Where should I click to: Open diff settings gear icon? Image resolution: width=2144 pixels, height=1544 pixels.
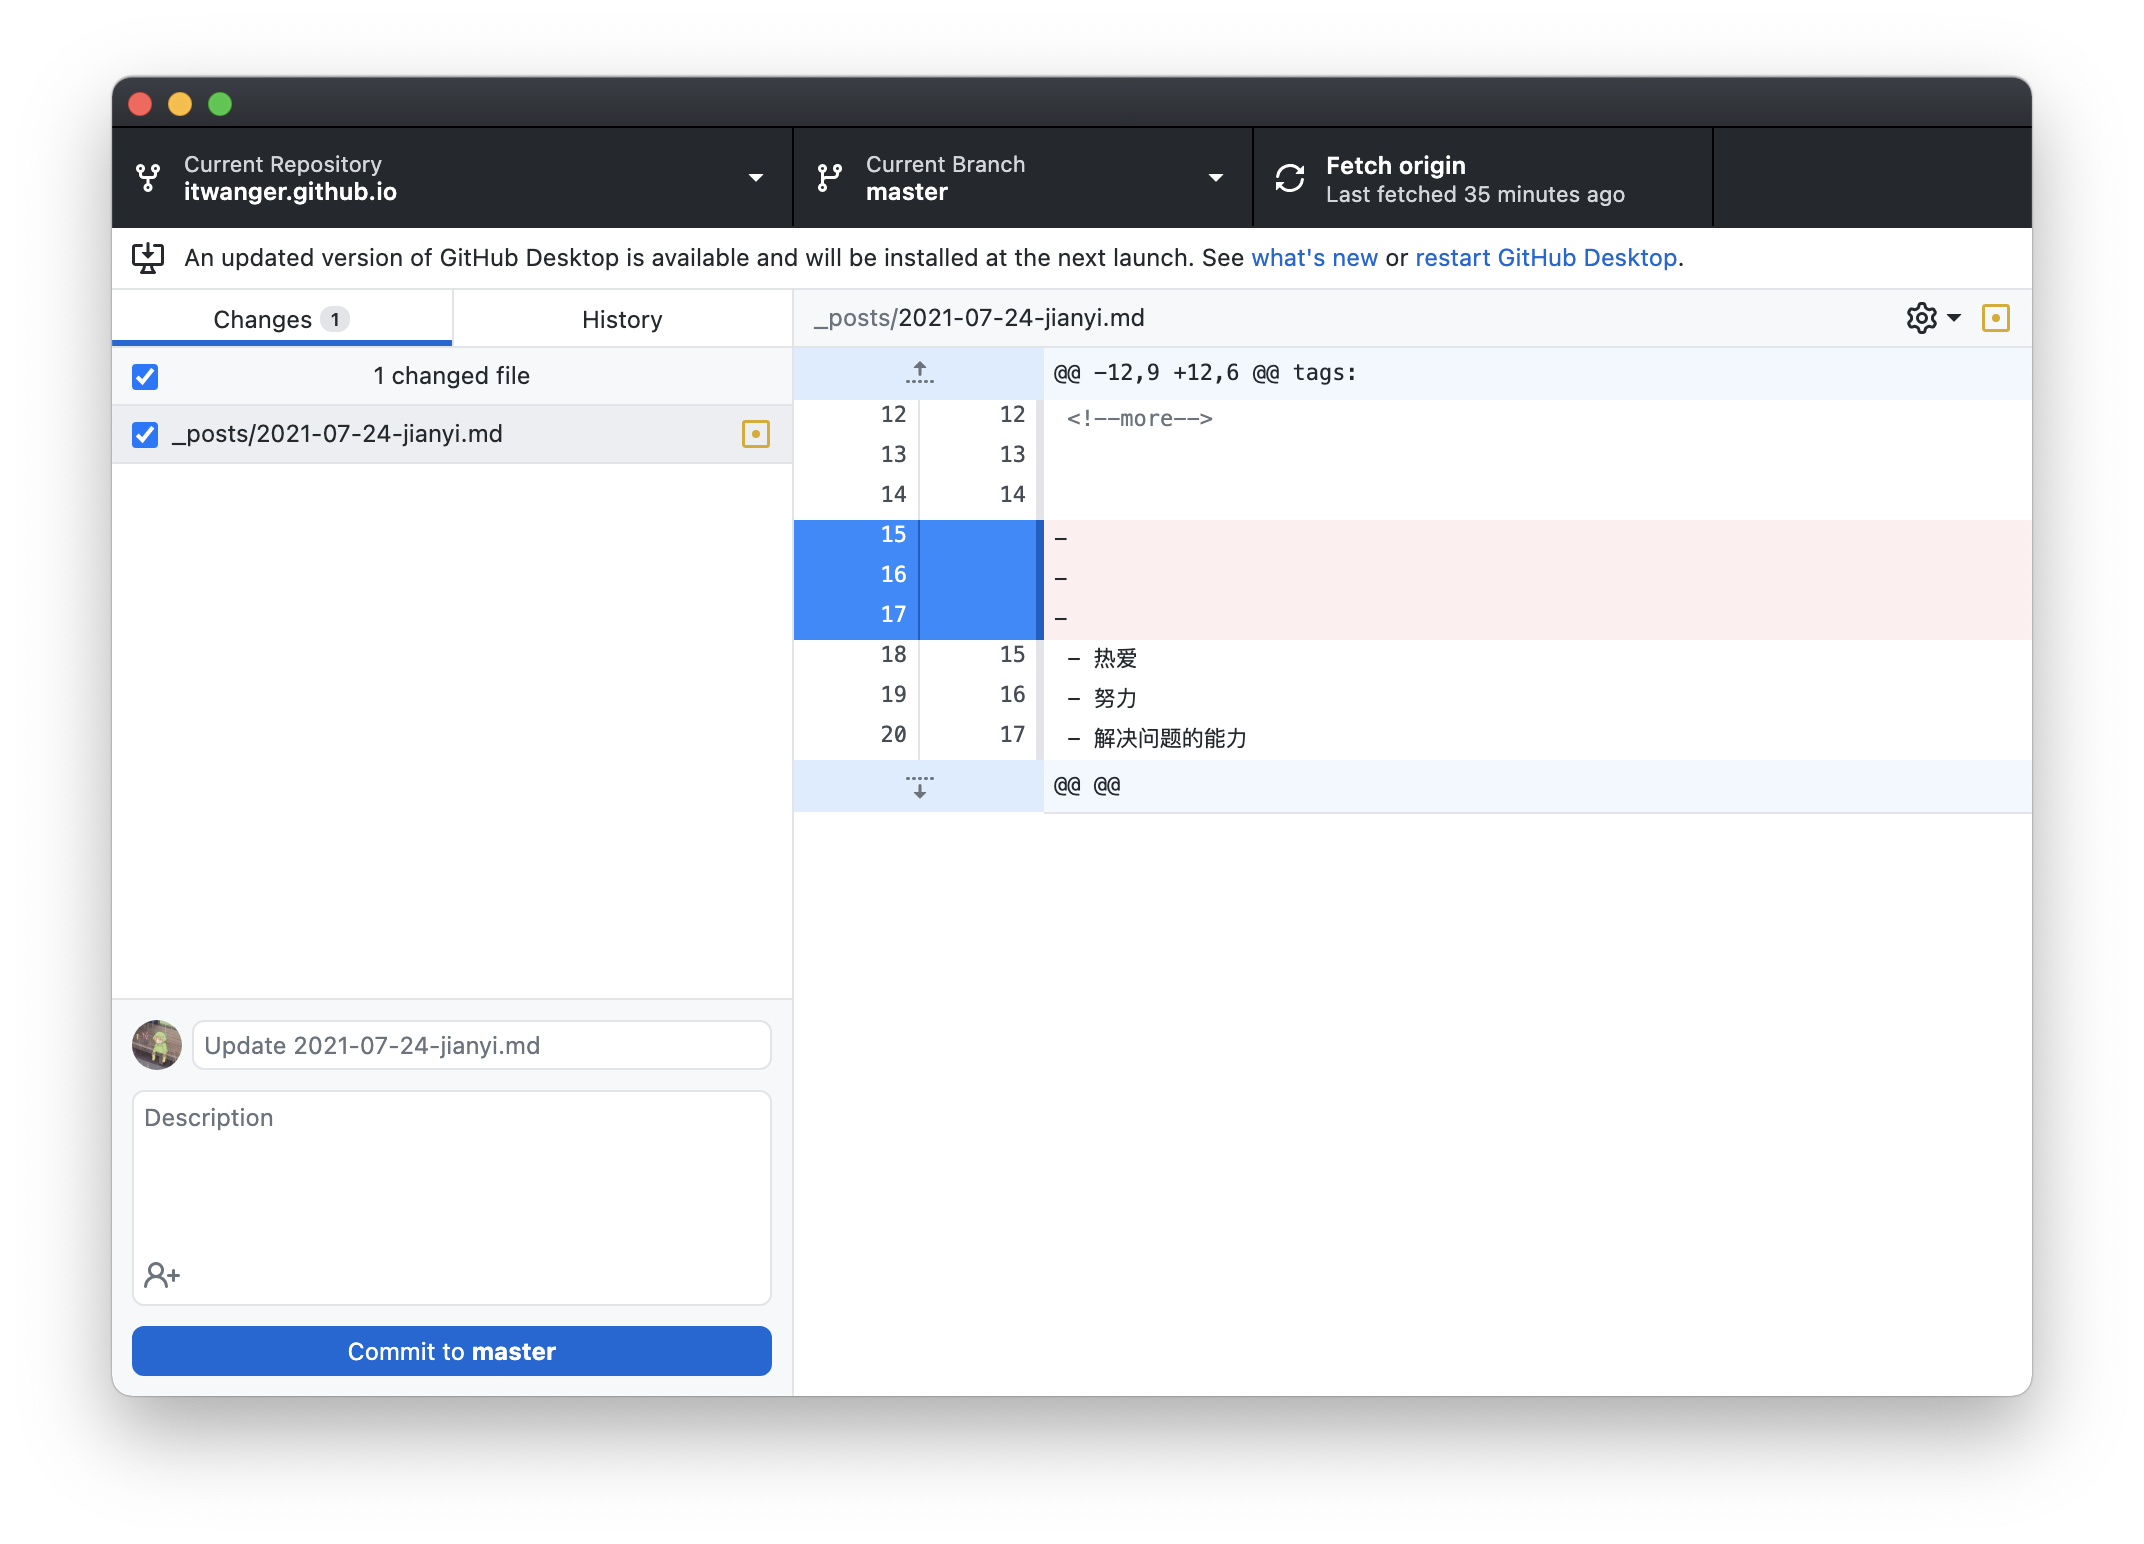1921,318
